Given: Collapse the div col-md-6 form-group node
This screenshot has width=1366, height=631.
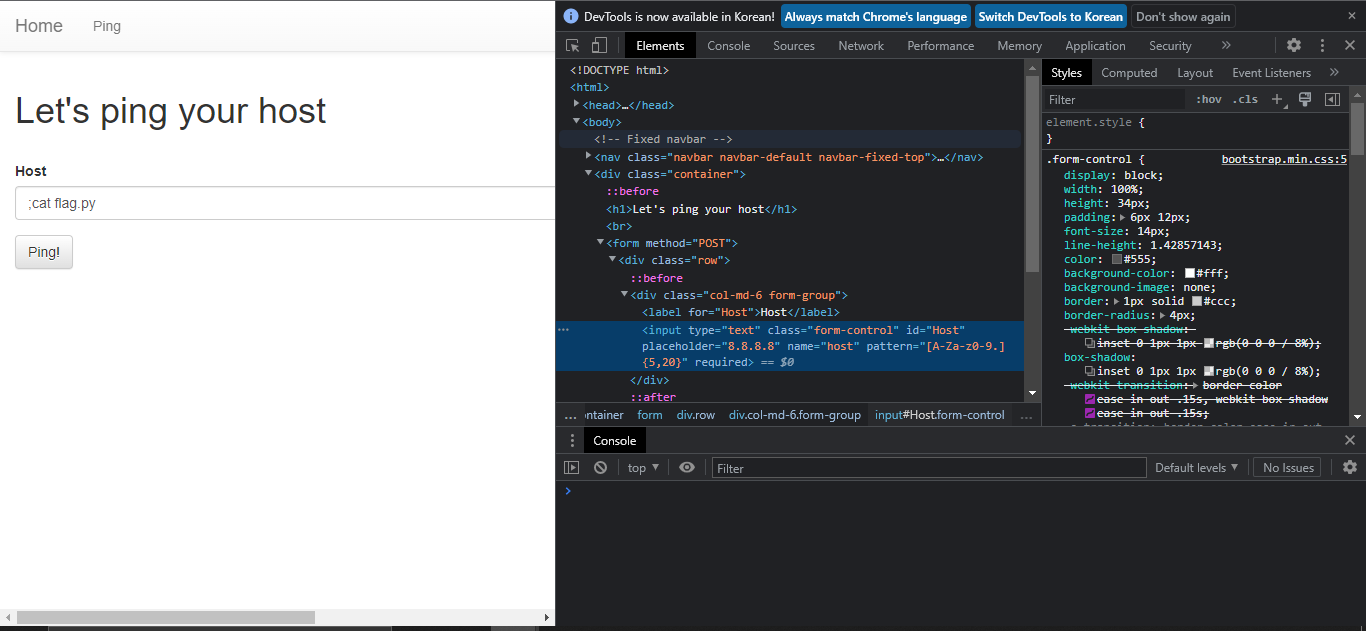Looking at the screenshot, I should [625, 294].
